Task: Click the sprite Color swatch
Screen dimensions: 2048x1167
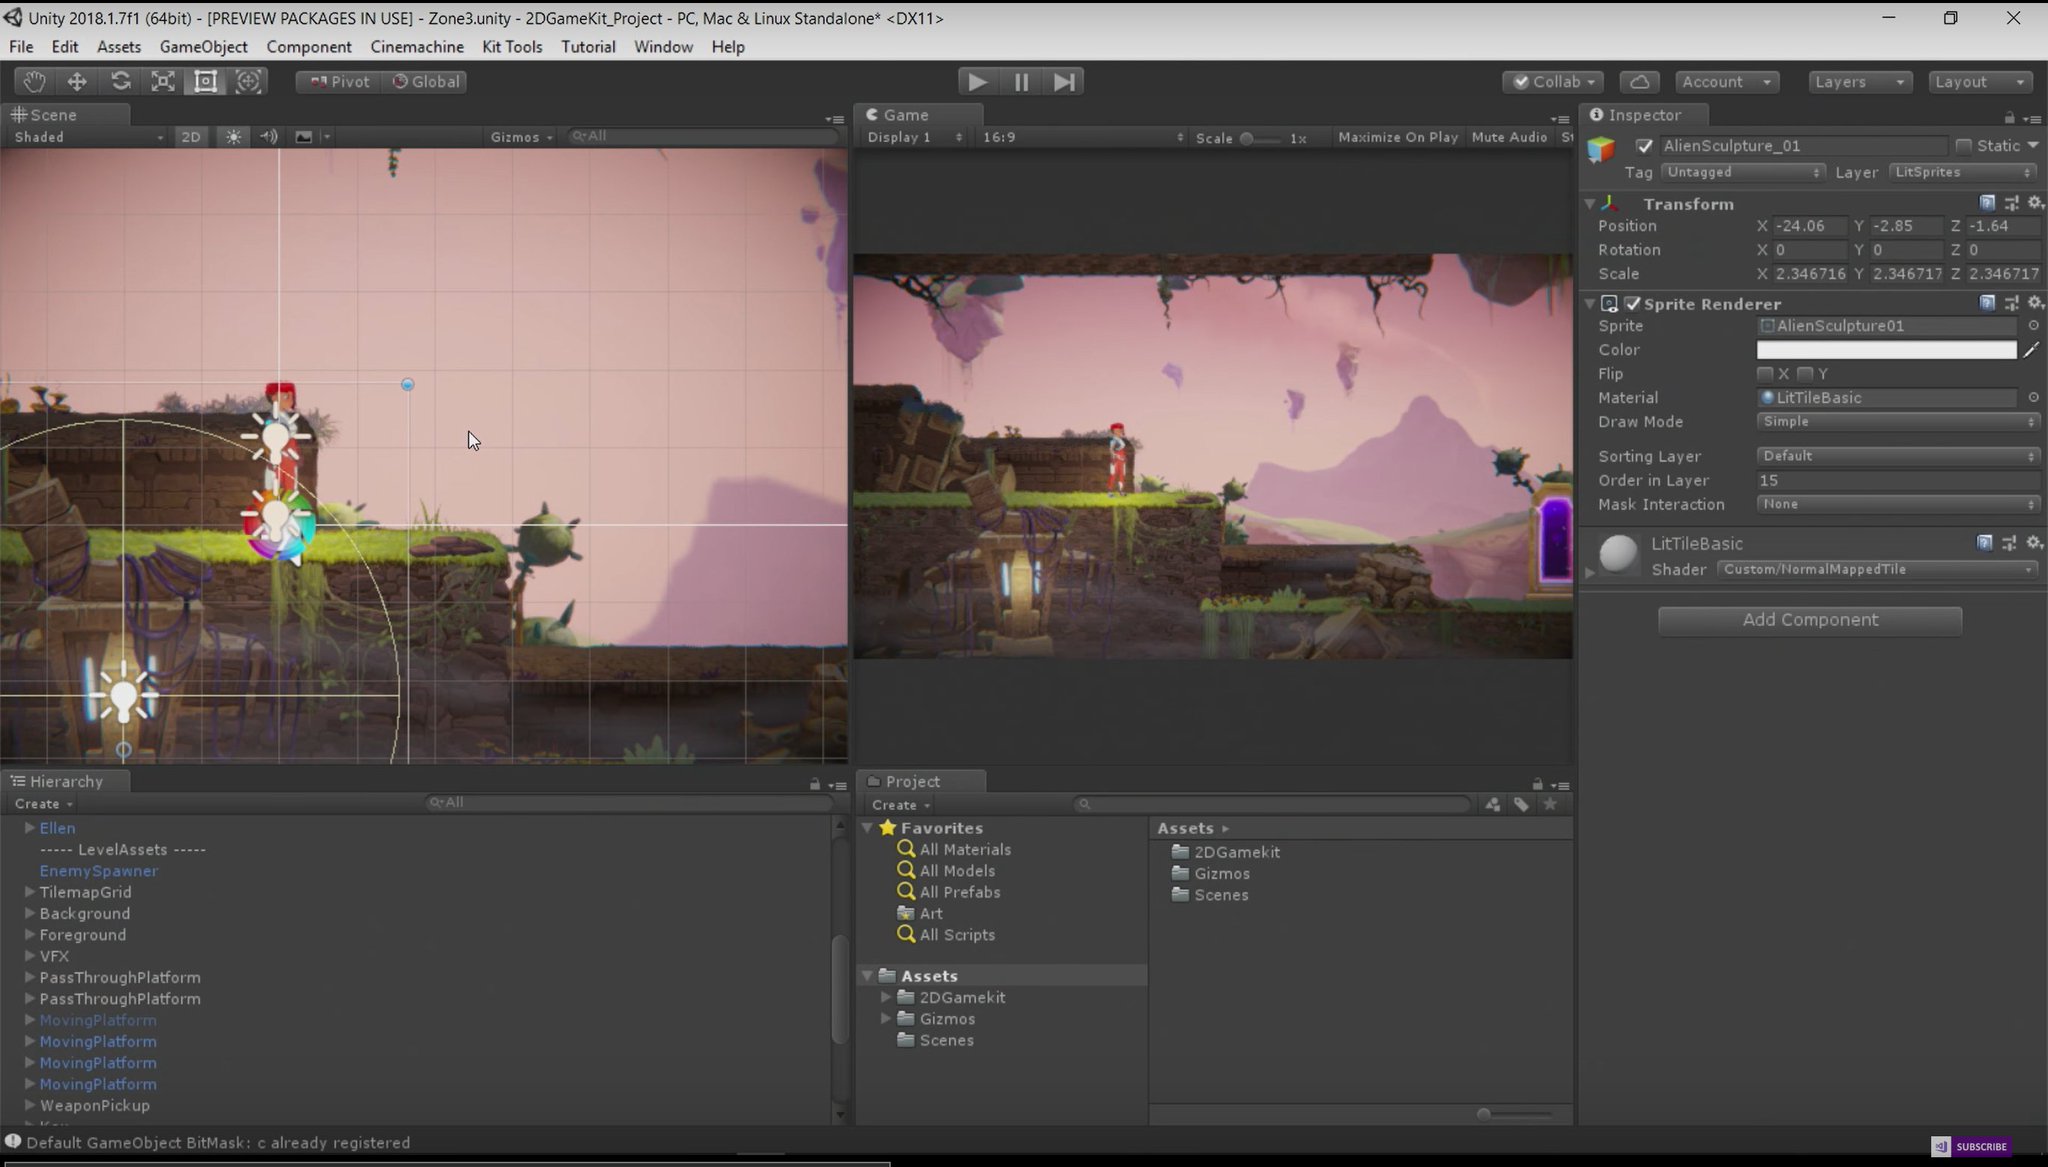Action: pyautogui.click(x=1886, y=350)
